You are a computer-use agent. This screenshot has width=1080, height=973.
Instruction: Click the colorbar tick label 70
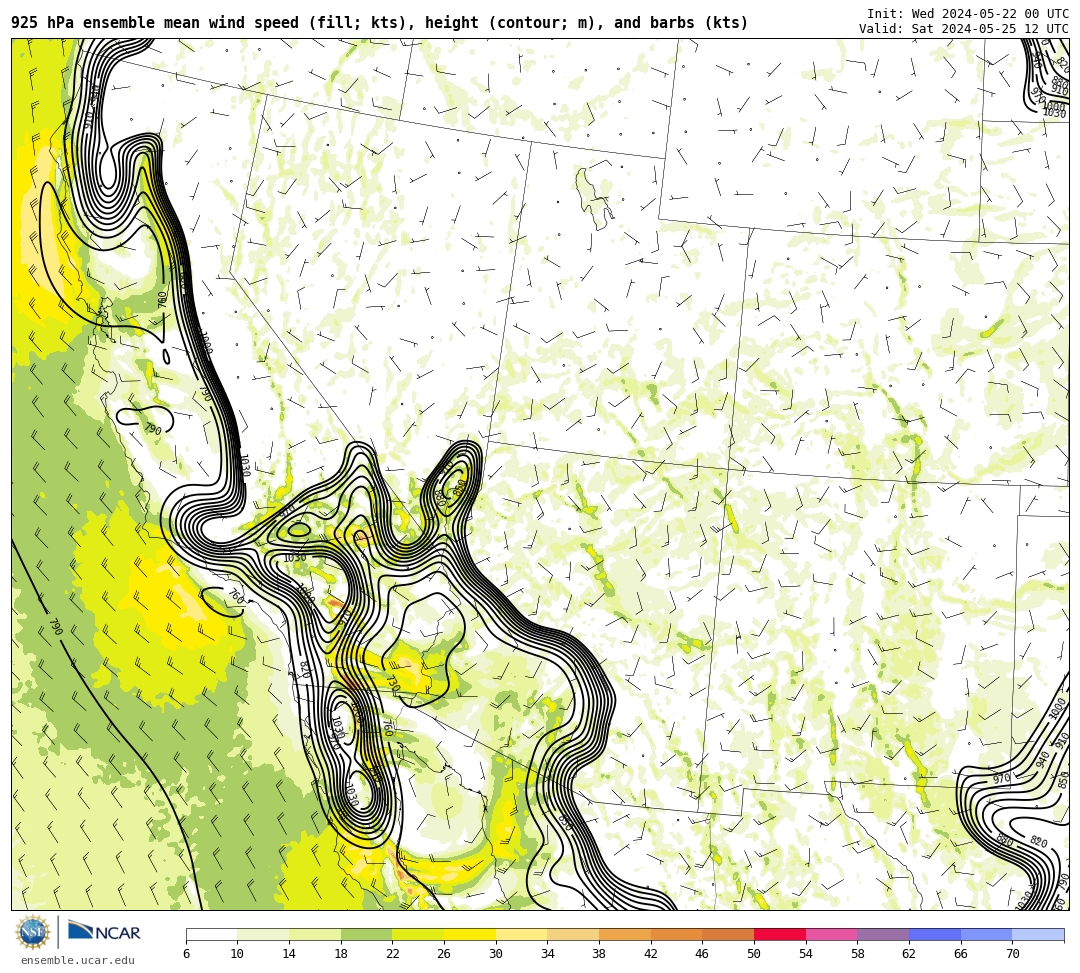1012,954
